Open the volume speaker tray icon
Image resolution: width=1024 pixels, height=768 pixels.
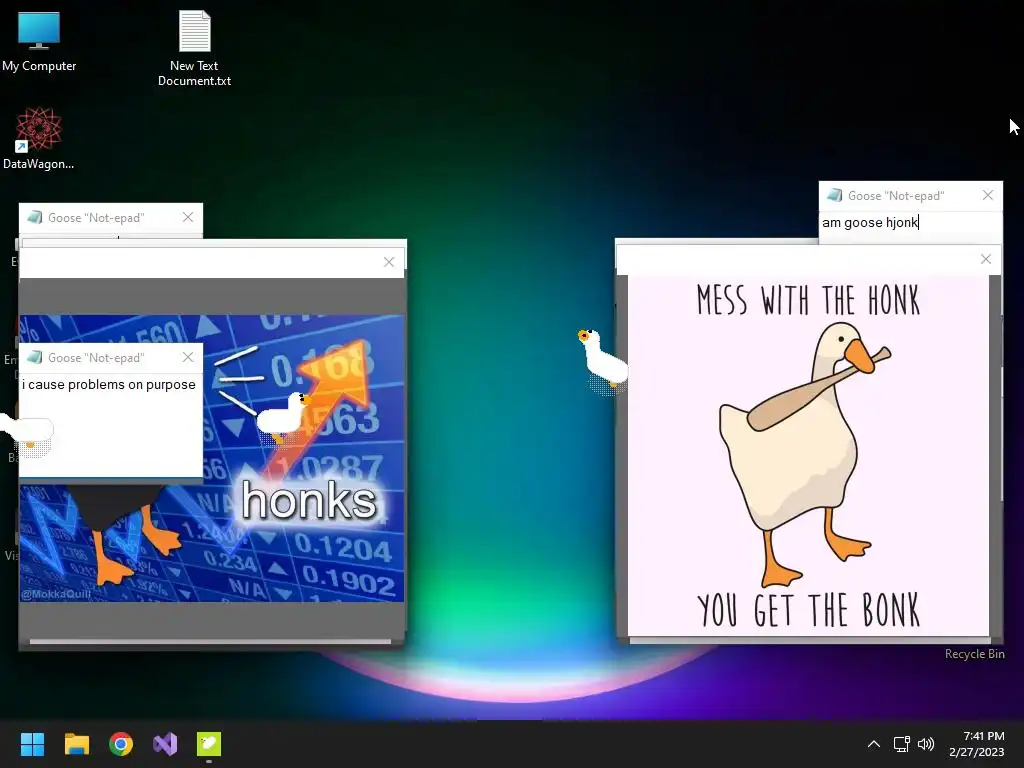[926, 744]
